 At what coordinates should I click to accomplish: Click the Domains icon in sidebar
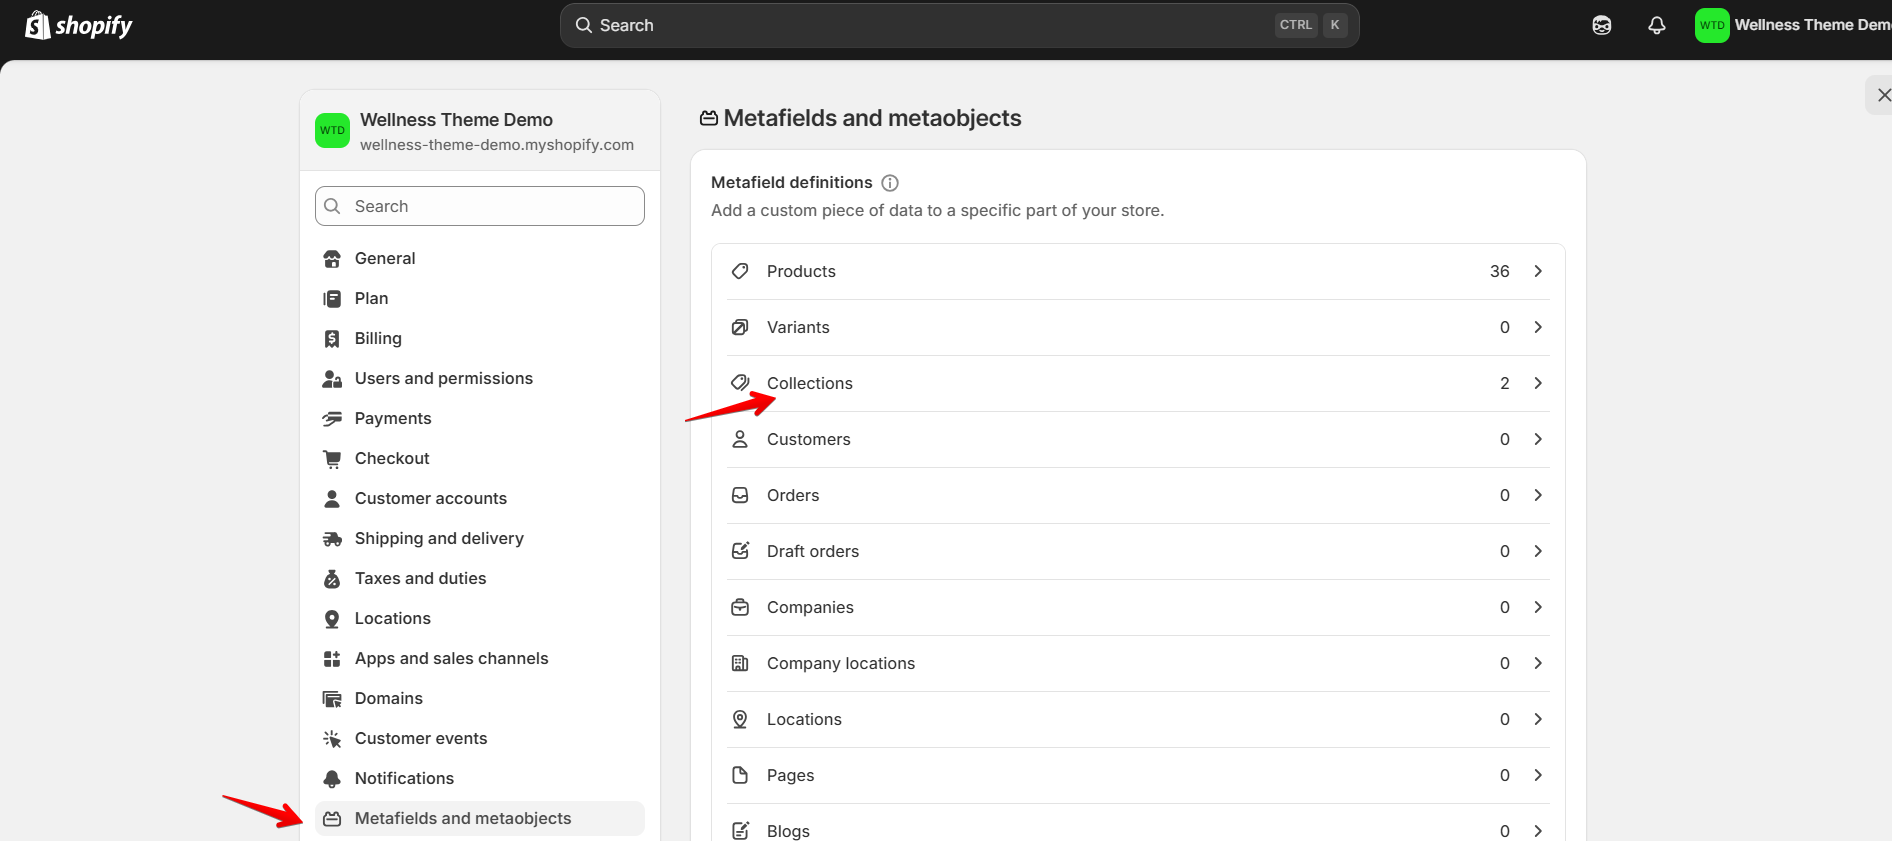pos(332,699)
